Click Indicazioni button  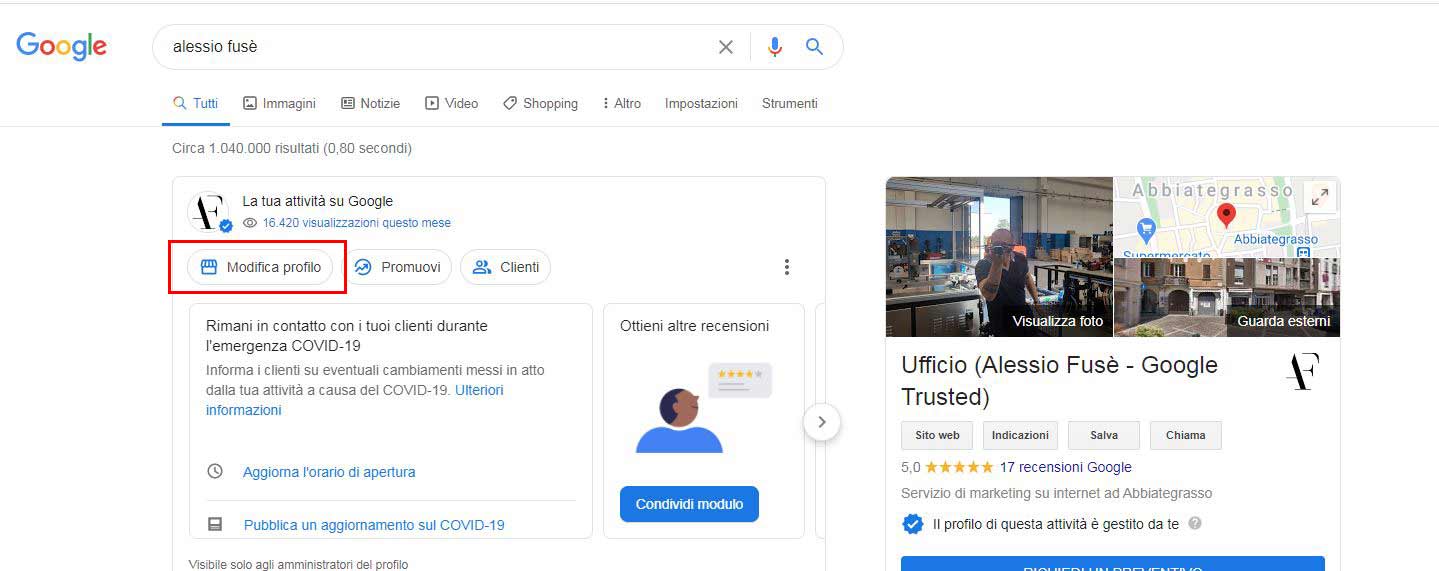[x=1020, y=435]
